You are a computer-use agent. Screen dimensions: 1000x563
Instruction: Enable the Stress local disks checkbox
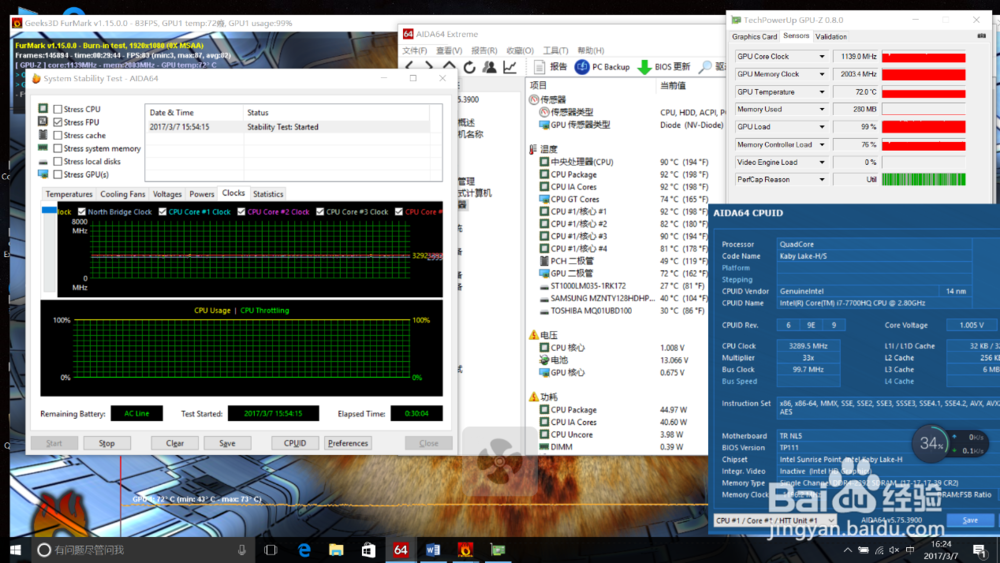click(58, 161)
